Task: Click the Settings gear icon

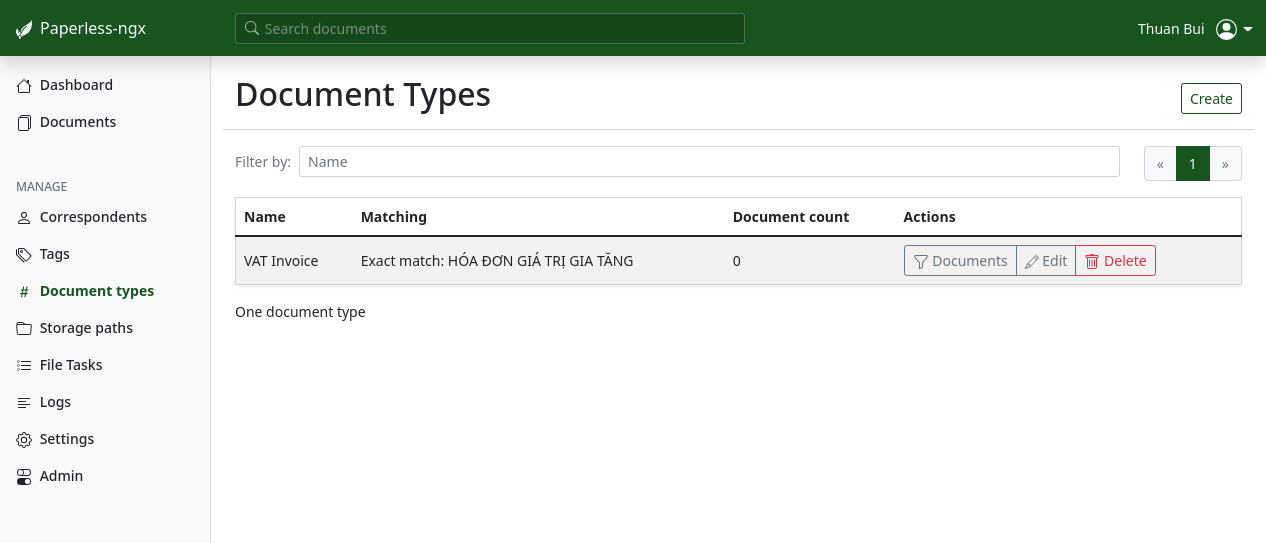Action: click(24, 440)
